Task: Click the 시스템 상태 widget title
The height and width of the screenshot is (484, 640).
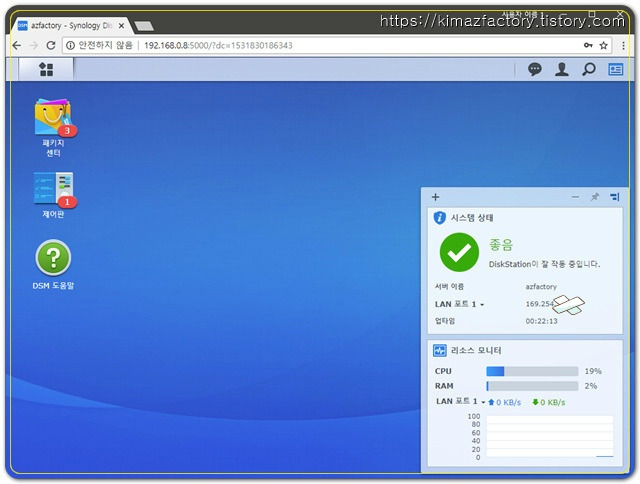Action: [x=472, y=218]
